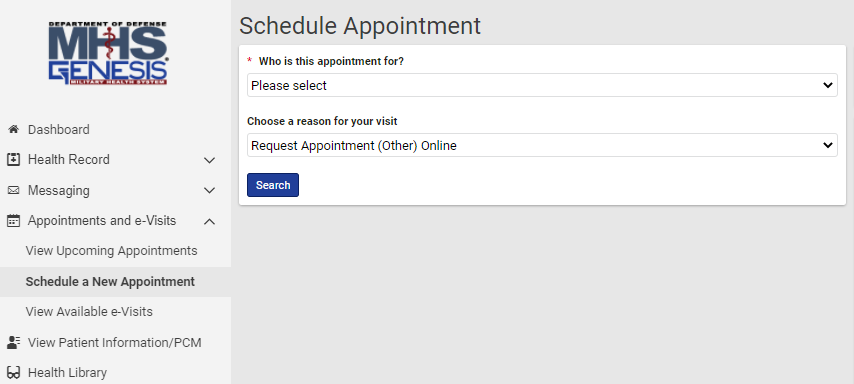Go to the Dashboard page

click(x=59, y=130)
